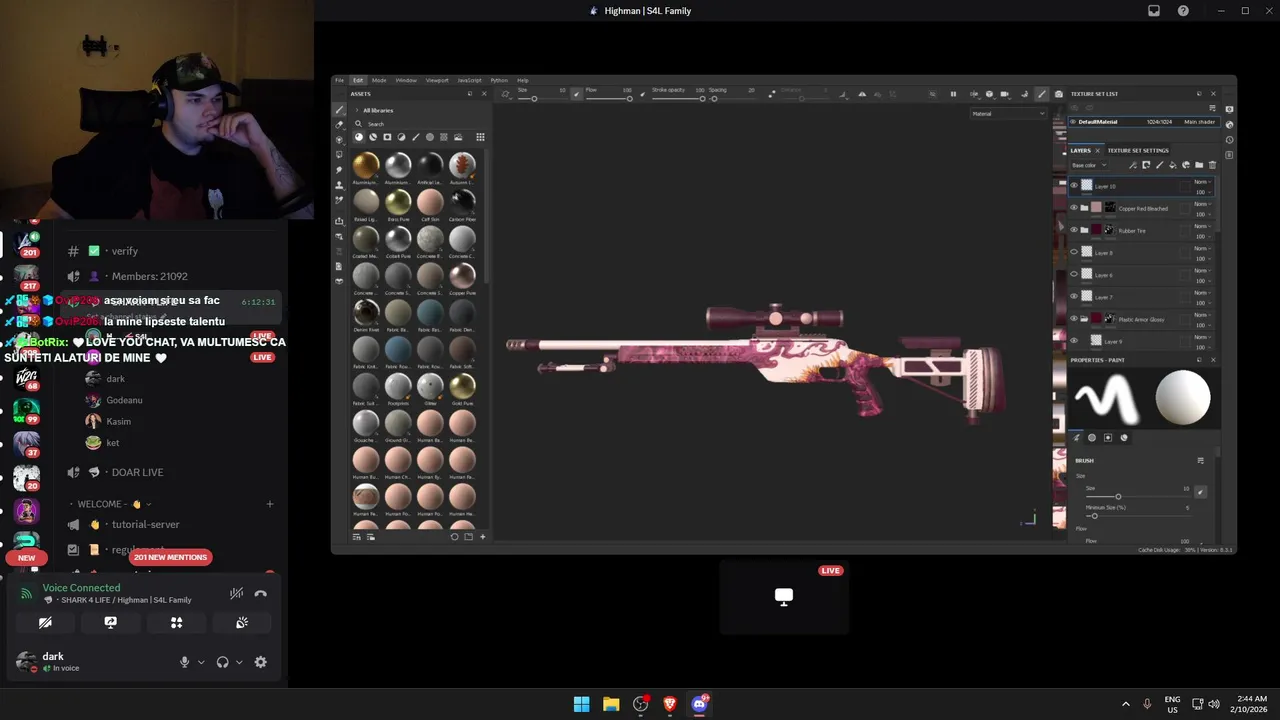Open the Python menu

[x=499, y=80]
